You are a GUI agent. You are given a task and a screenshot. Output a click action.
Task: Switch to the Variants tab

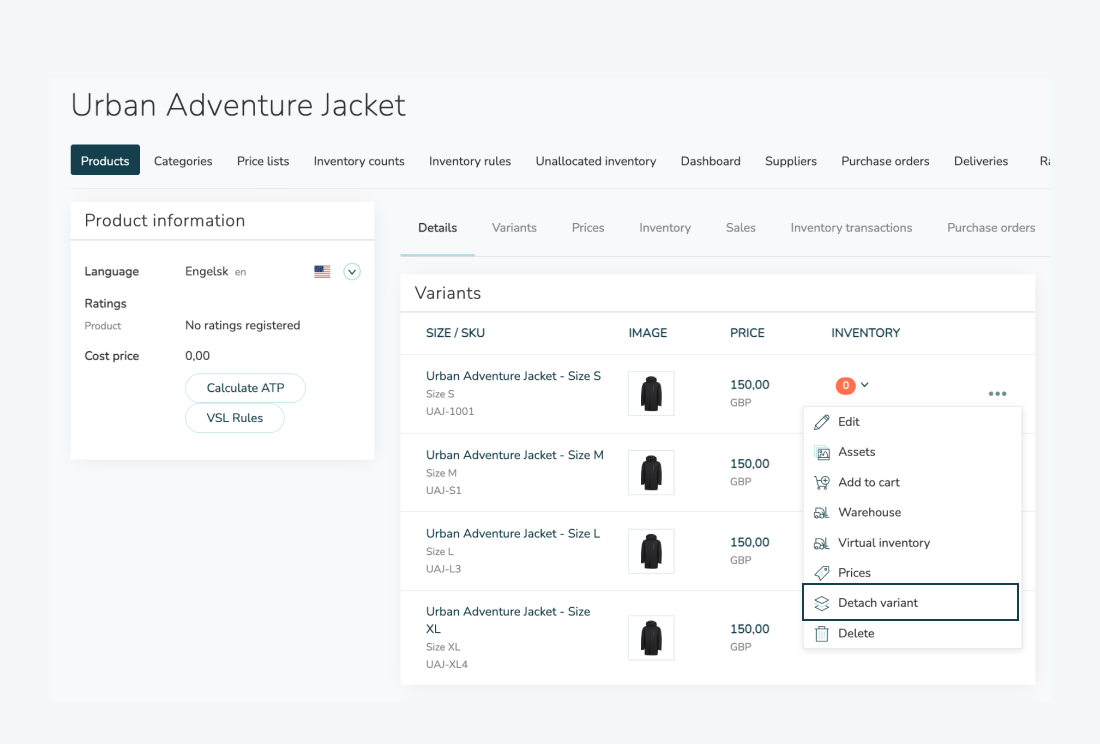point(514,228)
